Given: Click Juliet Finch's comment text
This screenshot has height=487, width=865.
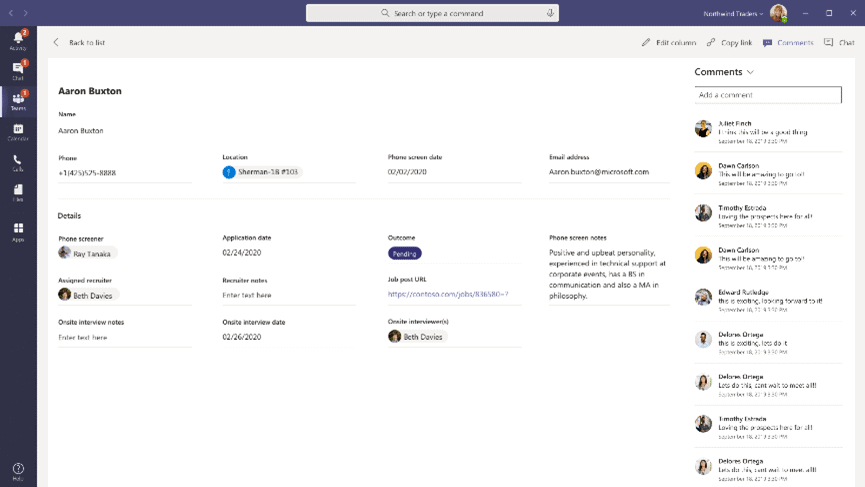Looking at the screenshot, I should tap(763, 132).
